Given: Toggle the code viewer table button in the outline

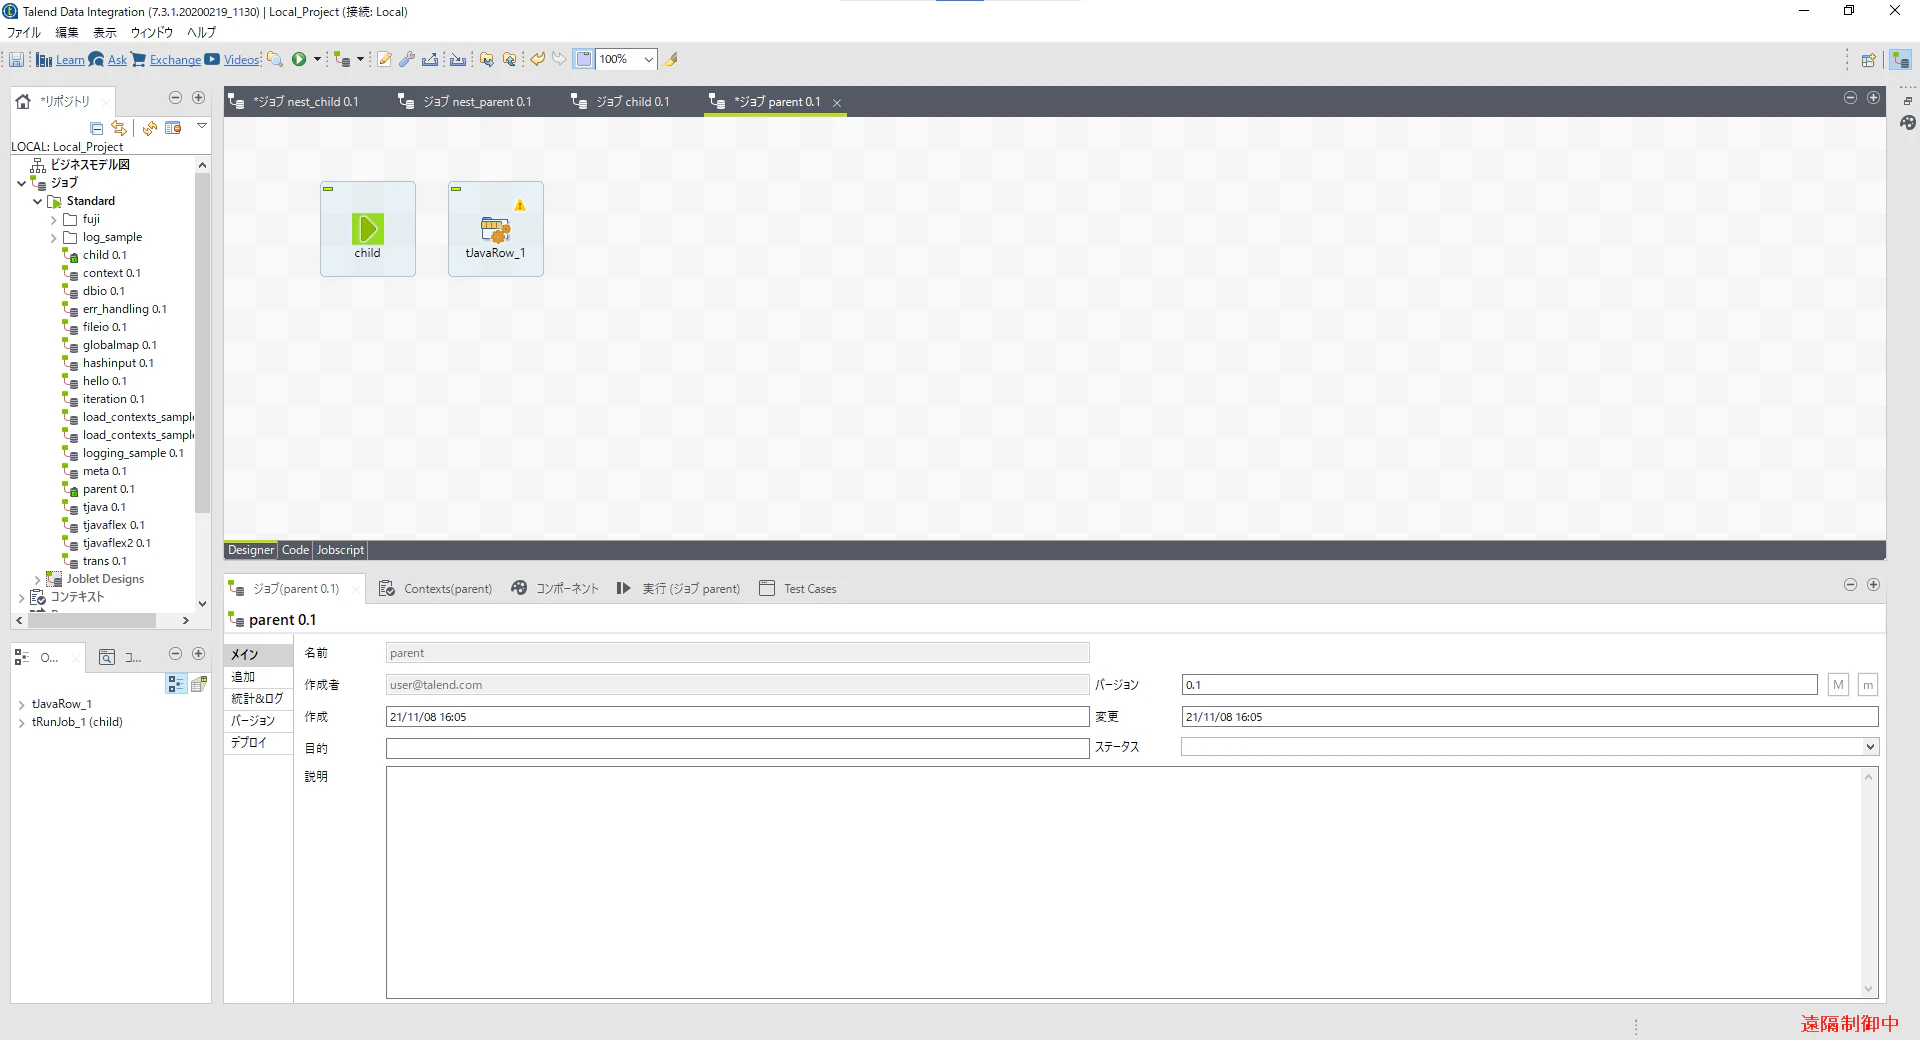Looking at the screenshot, I should pyautogui.click(x=199, y=684).
